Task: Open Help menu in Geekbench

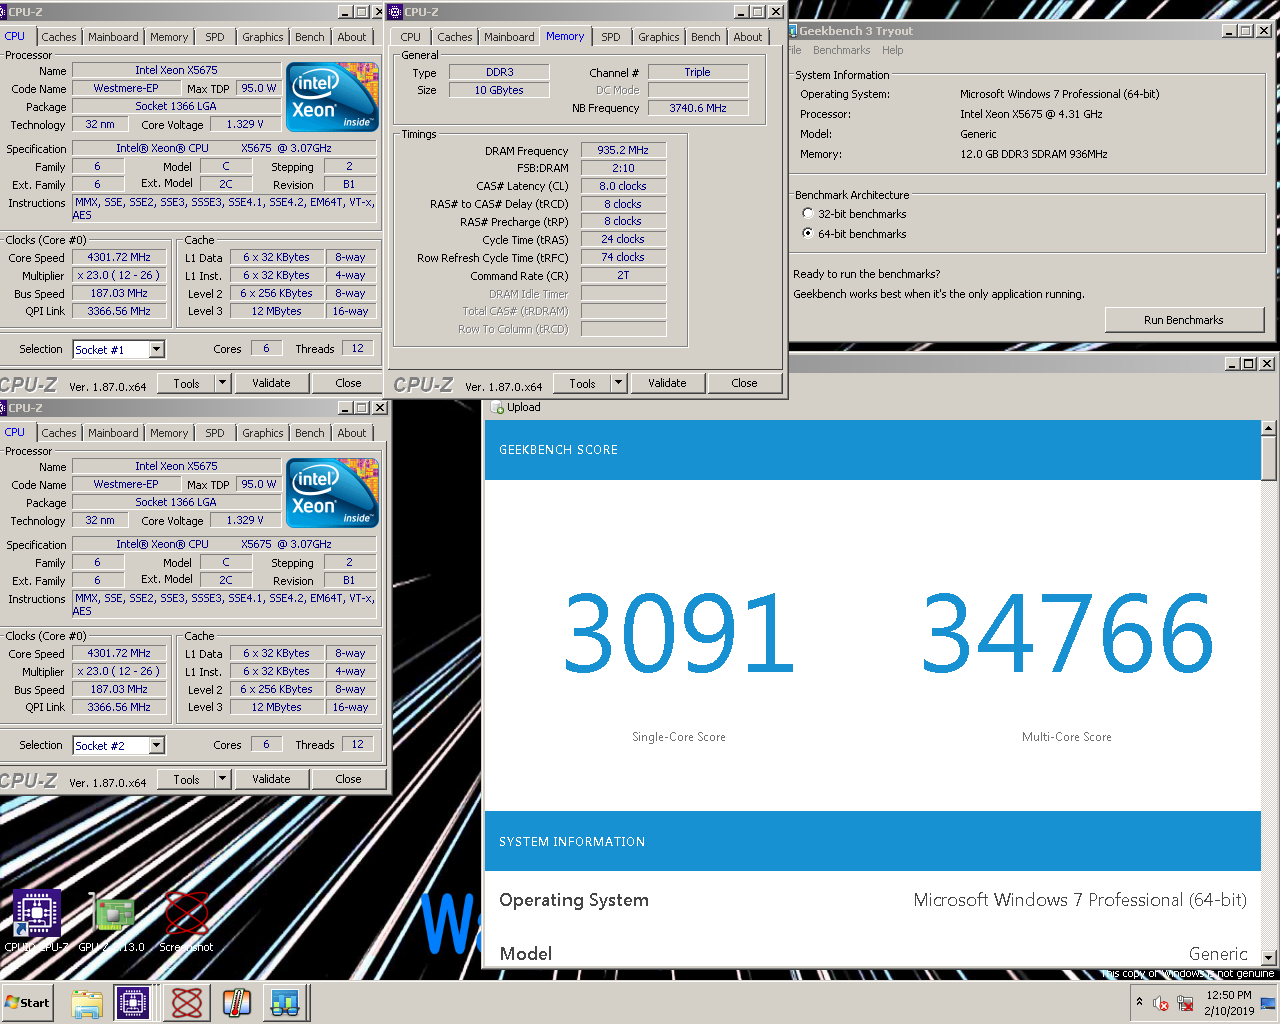Action: (x=892, y=50)
